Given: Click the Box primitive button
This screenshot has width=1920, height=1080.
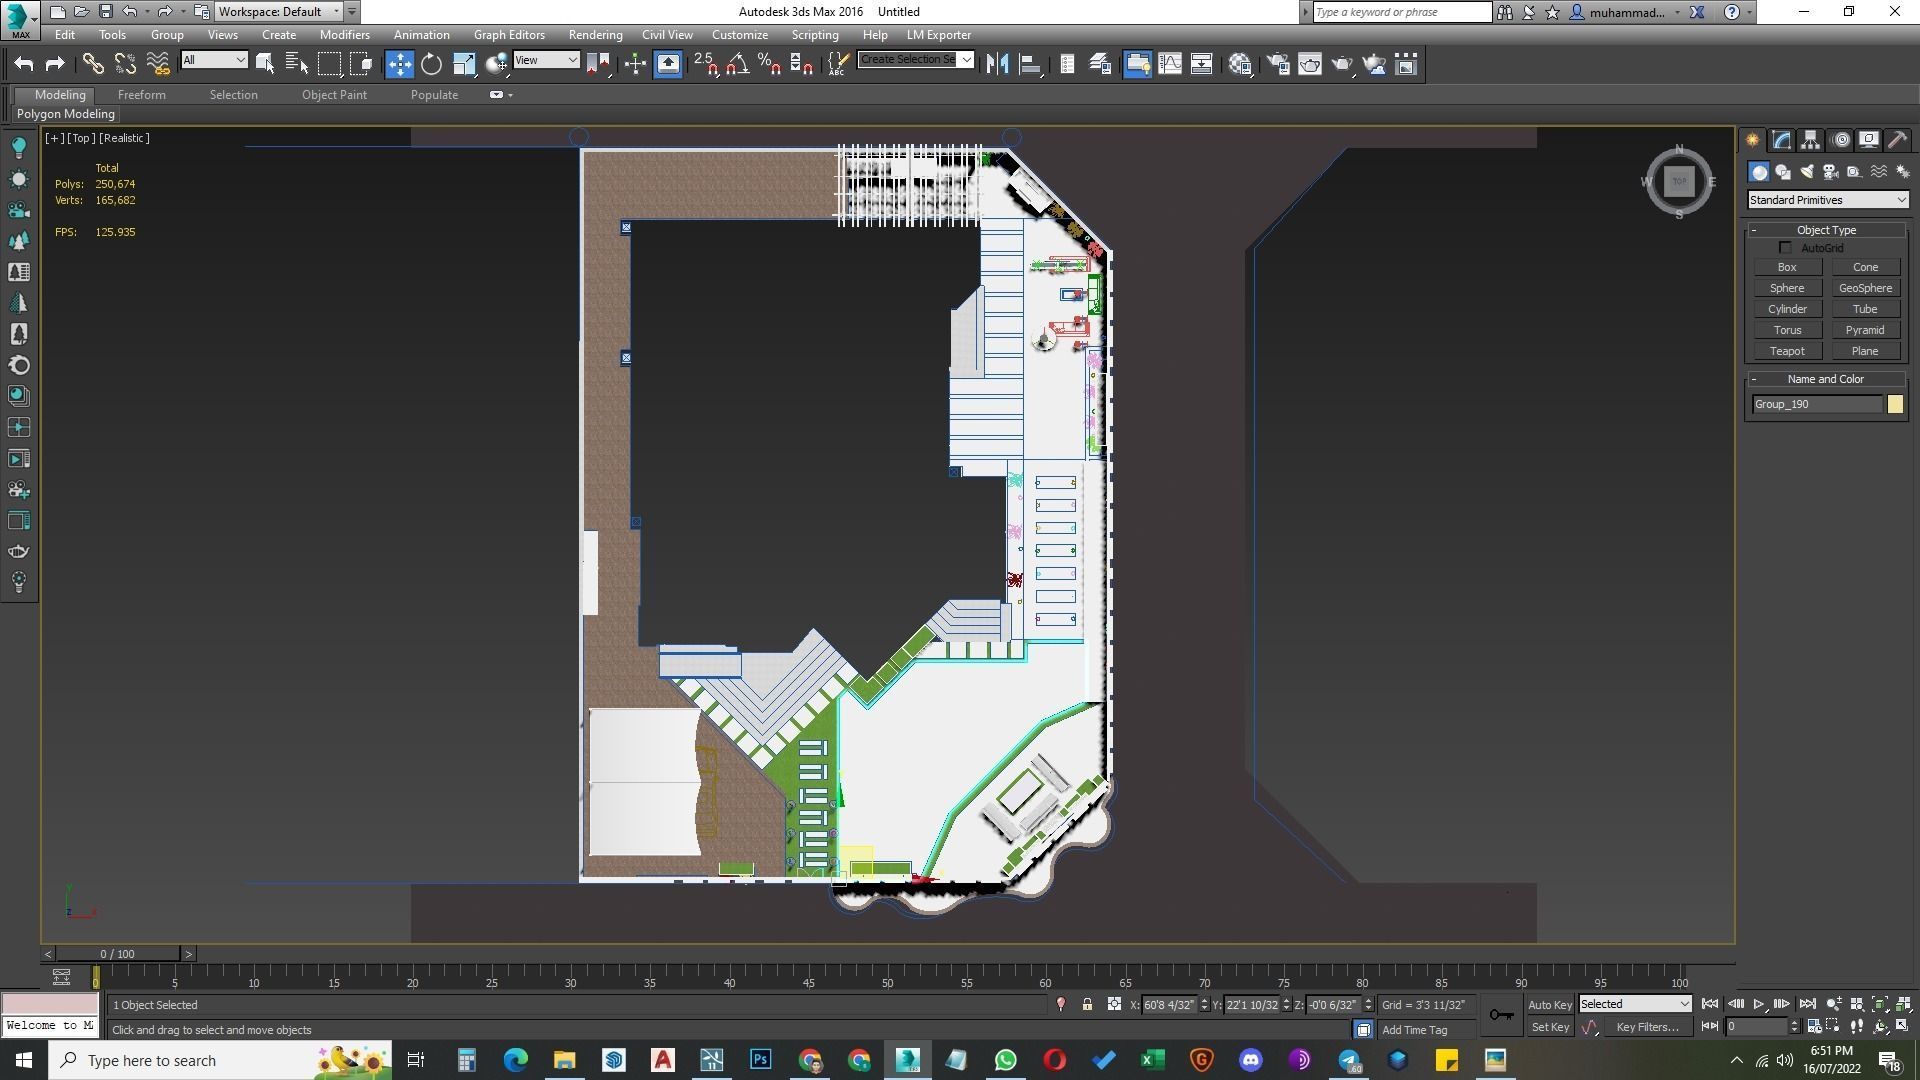Looking at the screenshot, I should pos(1787,267).
